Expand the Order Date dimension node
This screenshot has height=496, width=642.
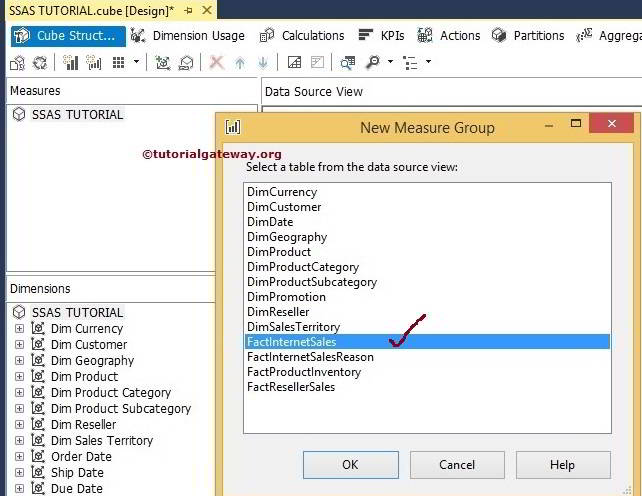coord(19,456)
